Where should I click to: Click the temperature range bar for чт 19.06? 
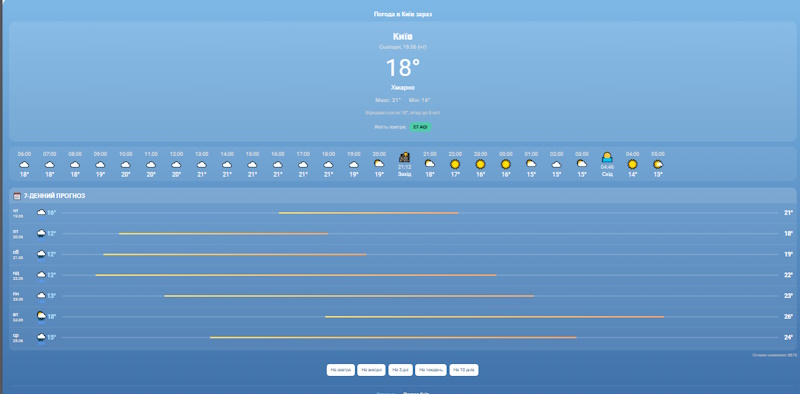[x=368, y=213]
